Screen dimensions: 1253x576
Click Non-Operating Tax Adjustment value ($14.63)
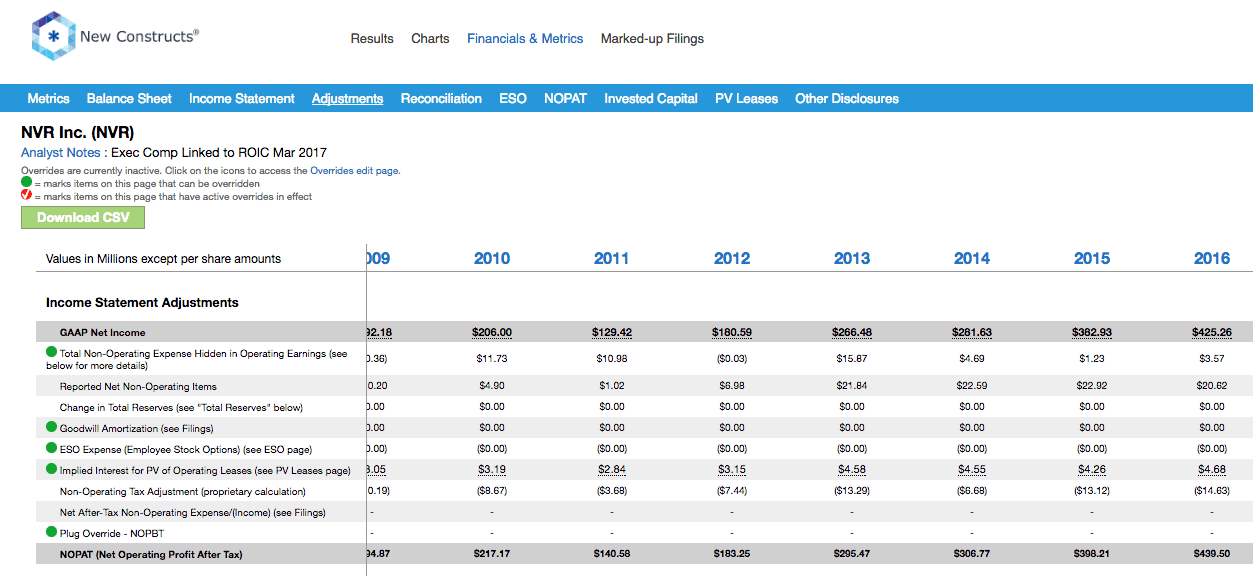[1212, 491]
